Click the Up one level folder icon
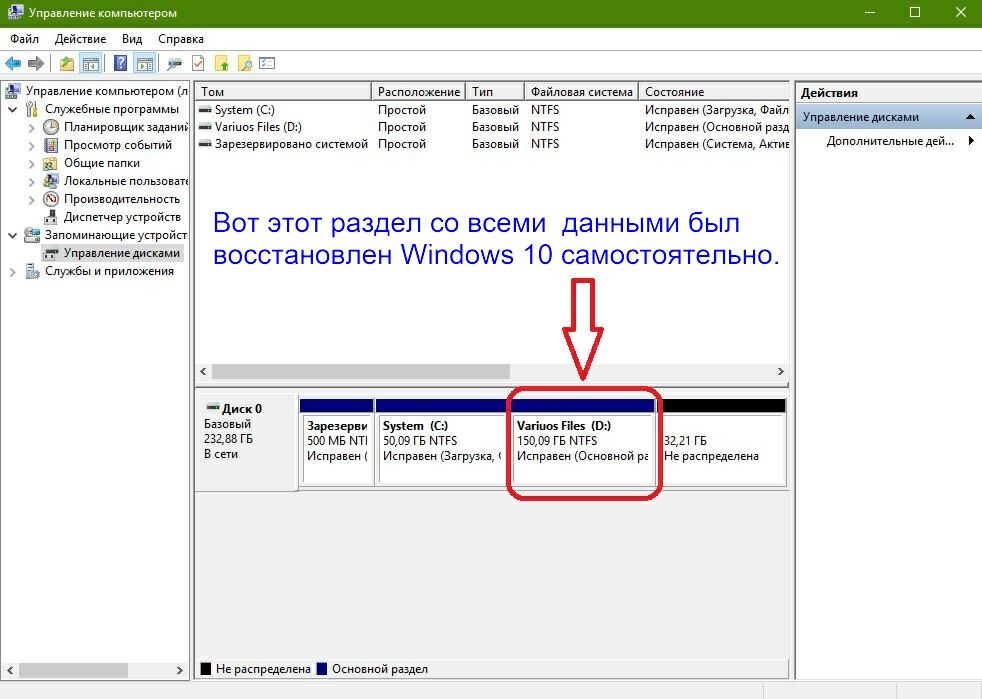The height and width of the screenshot is (699, 982). 67,64
